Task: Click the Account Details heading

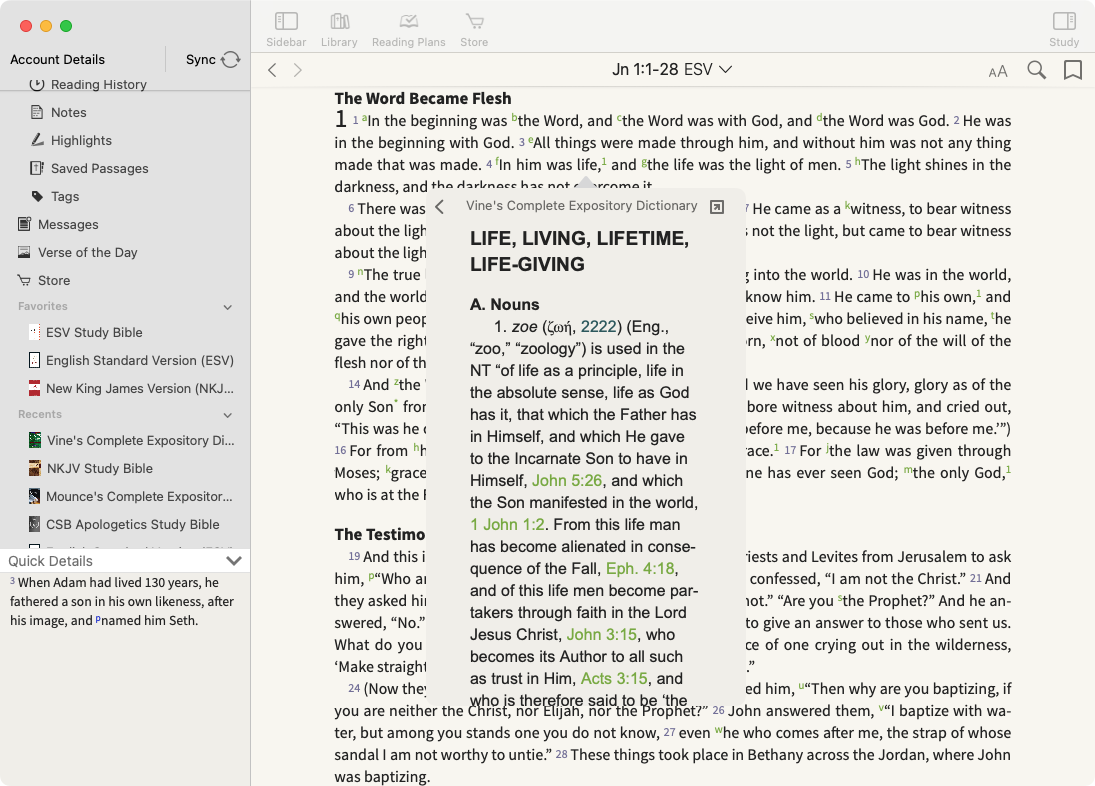Action: pos(57,59)
